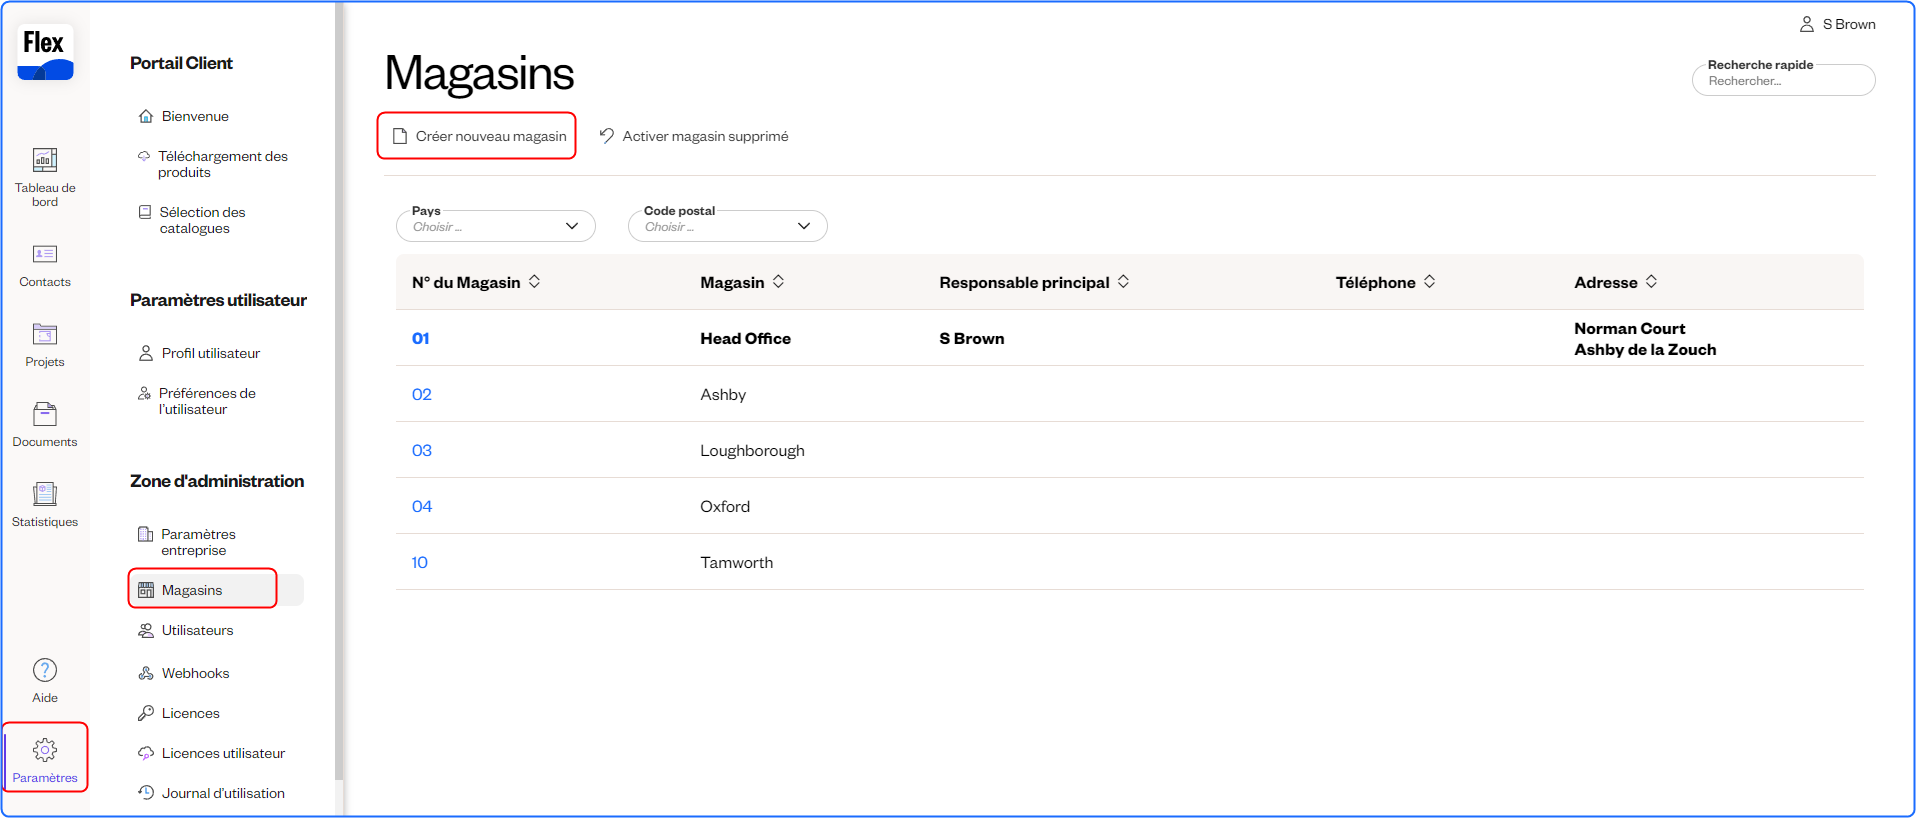Click the S Brown user profile icon

click(x=1807, y=24)
